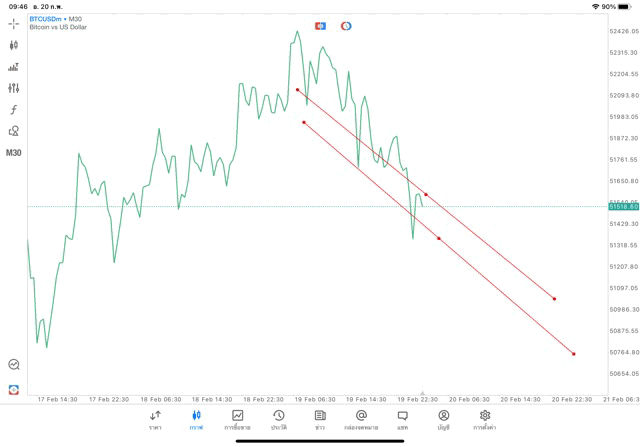Screen dimensions: 640x447
Task: Select the upper red trendline endpoint handle
Action: pyautogui.click(x=297, y=90)
